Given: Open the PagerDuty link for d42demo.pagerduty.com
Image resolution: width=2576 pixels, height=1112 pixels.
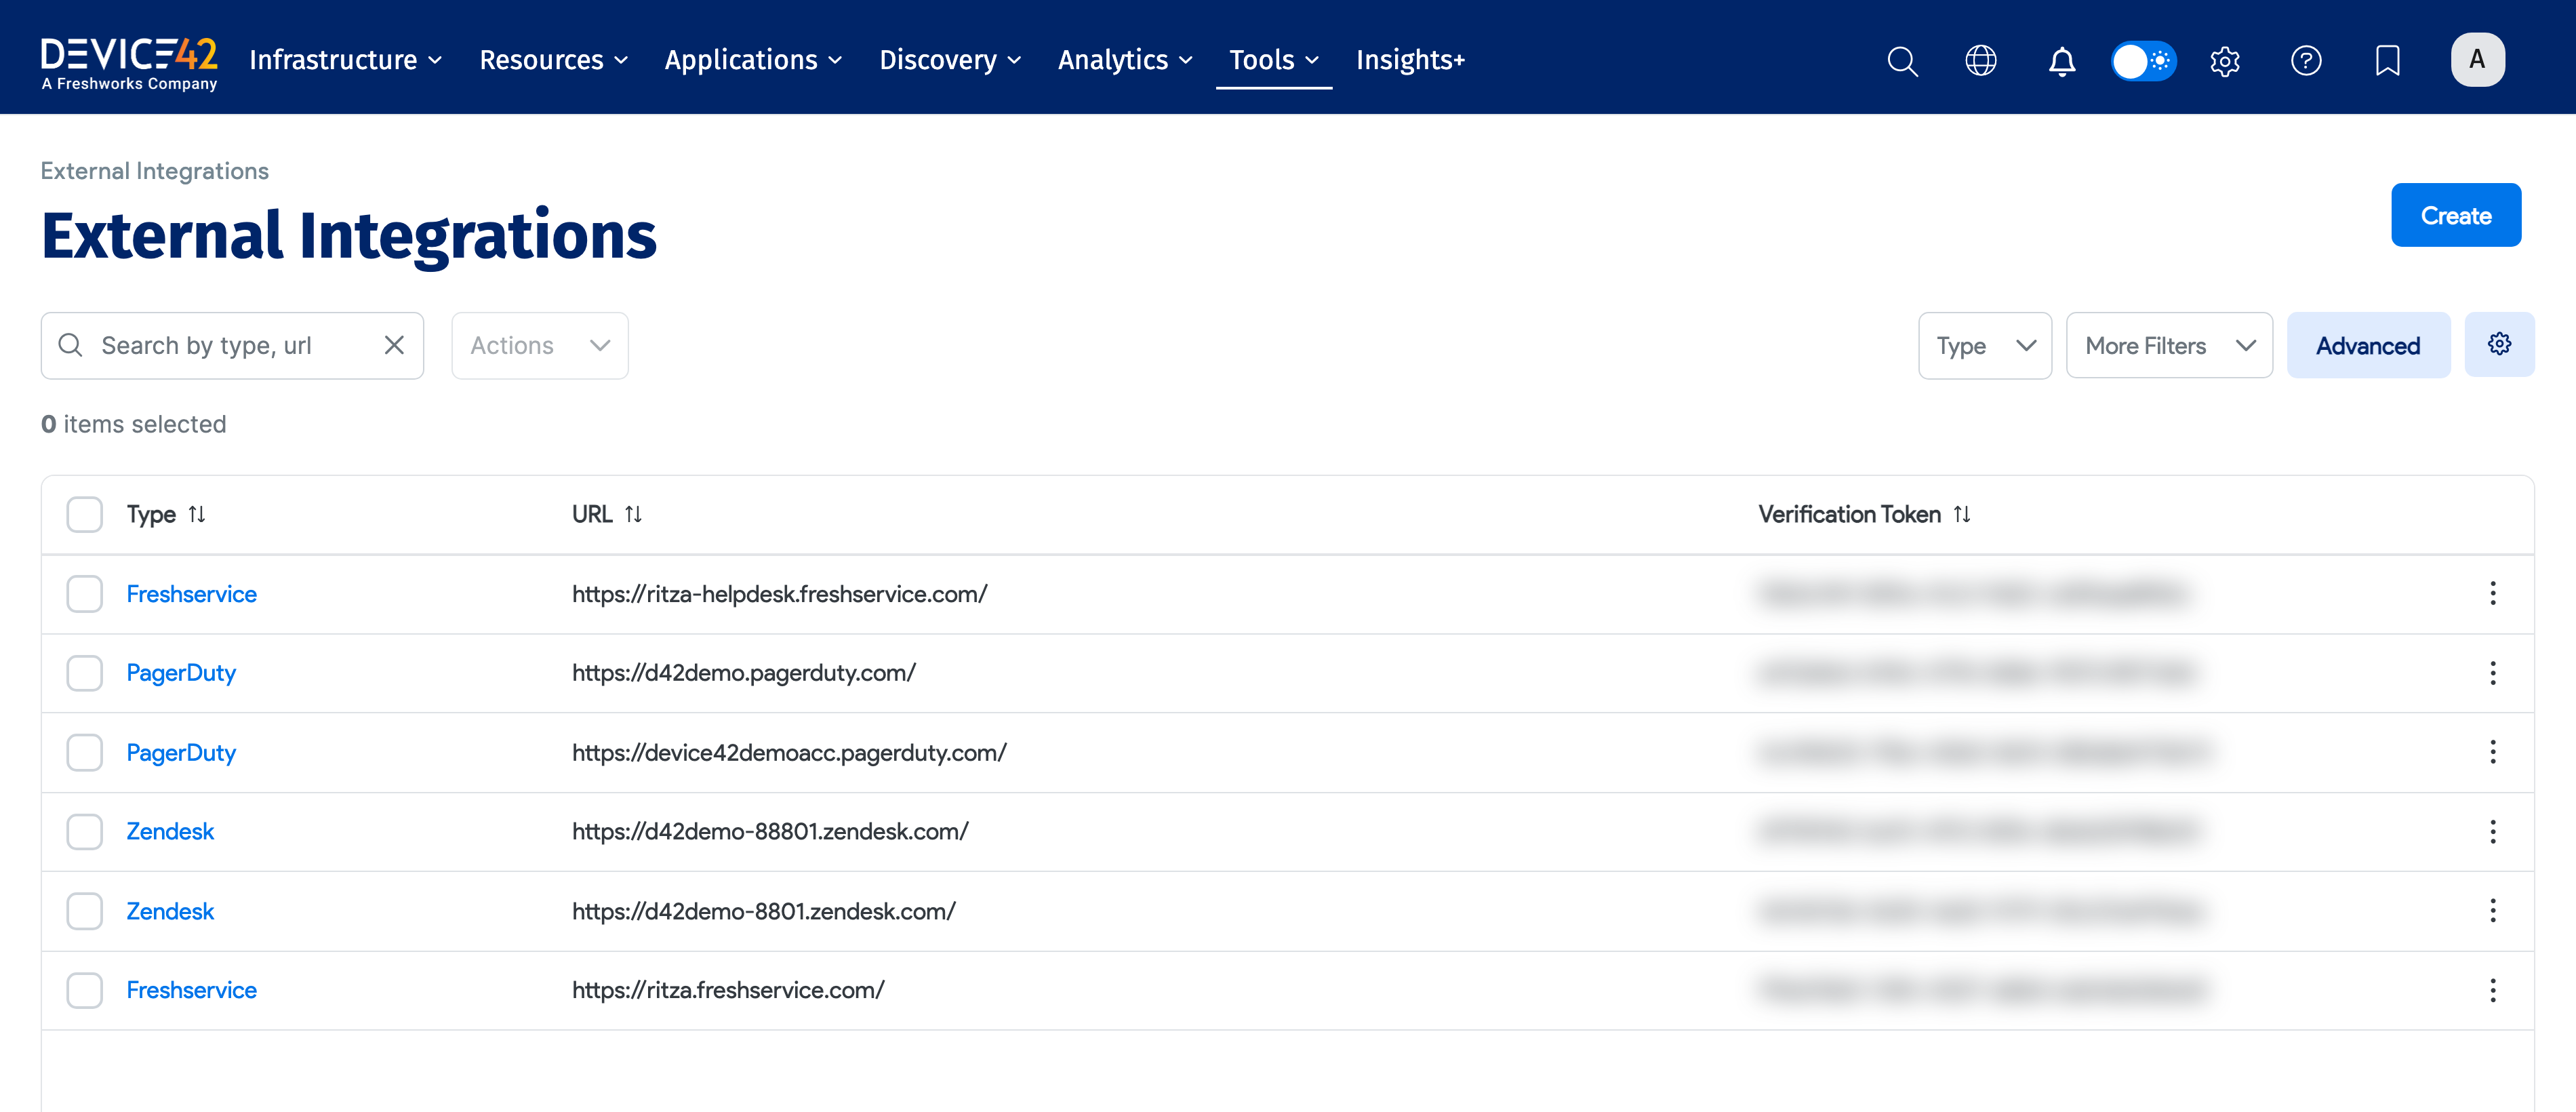Looking at the screenshot, I should (181, 673).
